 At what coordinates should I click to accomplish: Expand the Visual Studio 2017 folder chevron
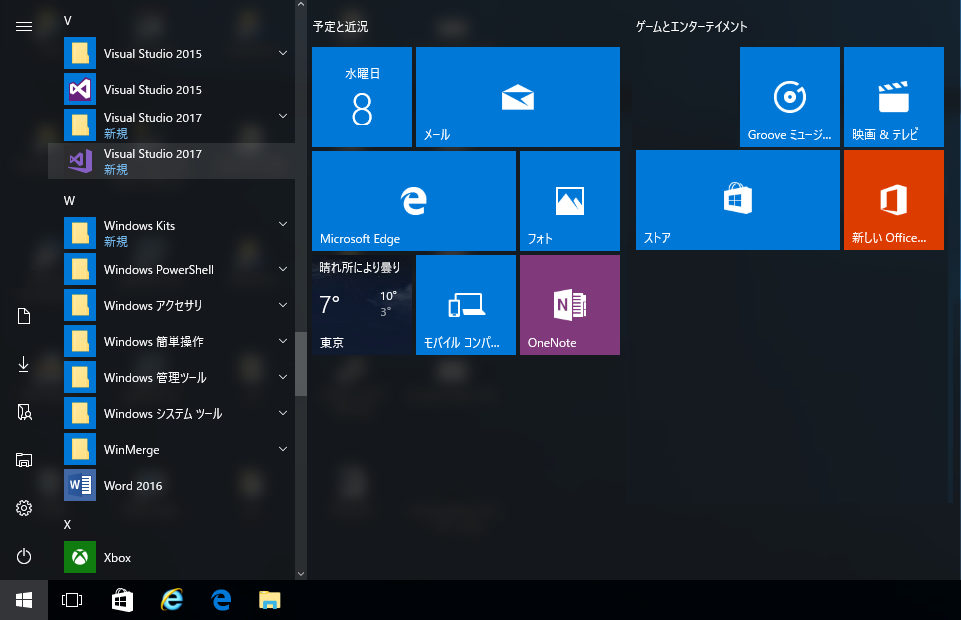pyautogui.click(x=283, y=116)
